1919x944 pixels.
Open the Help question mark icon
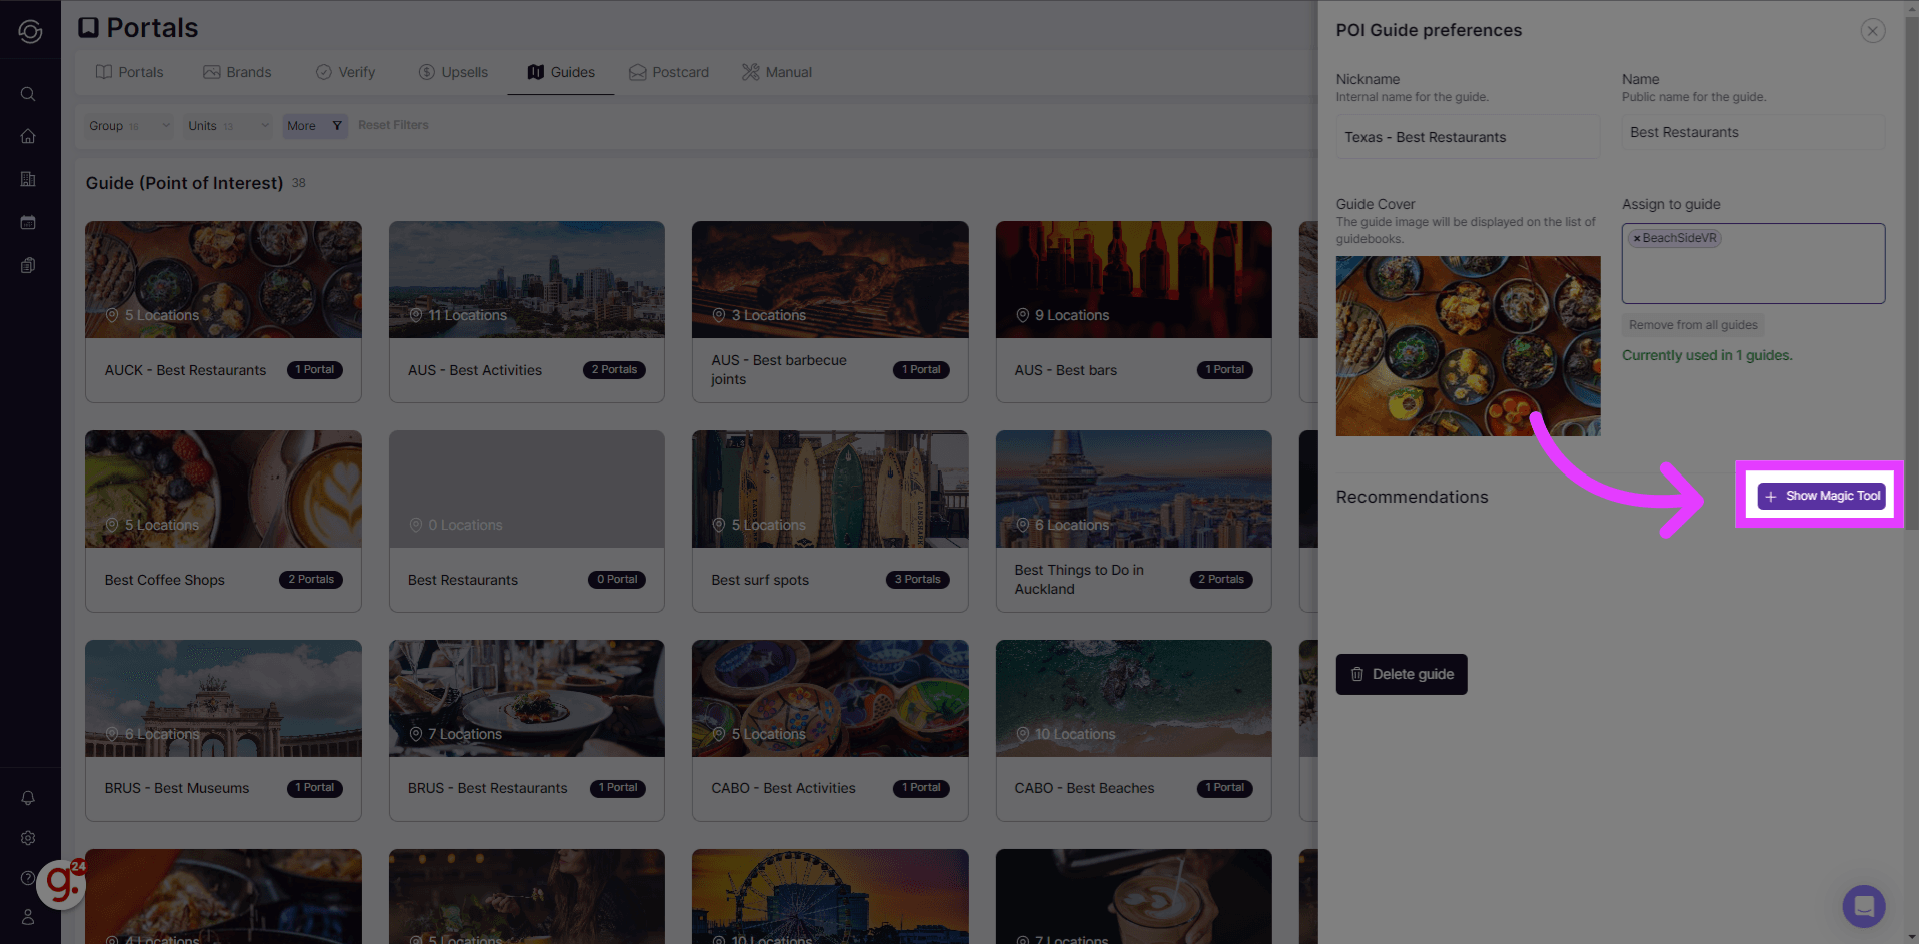tap(28, 877)
